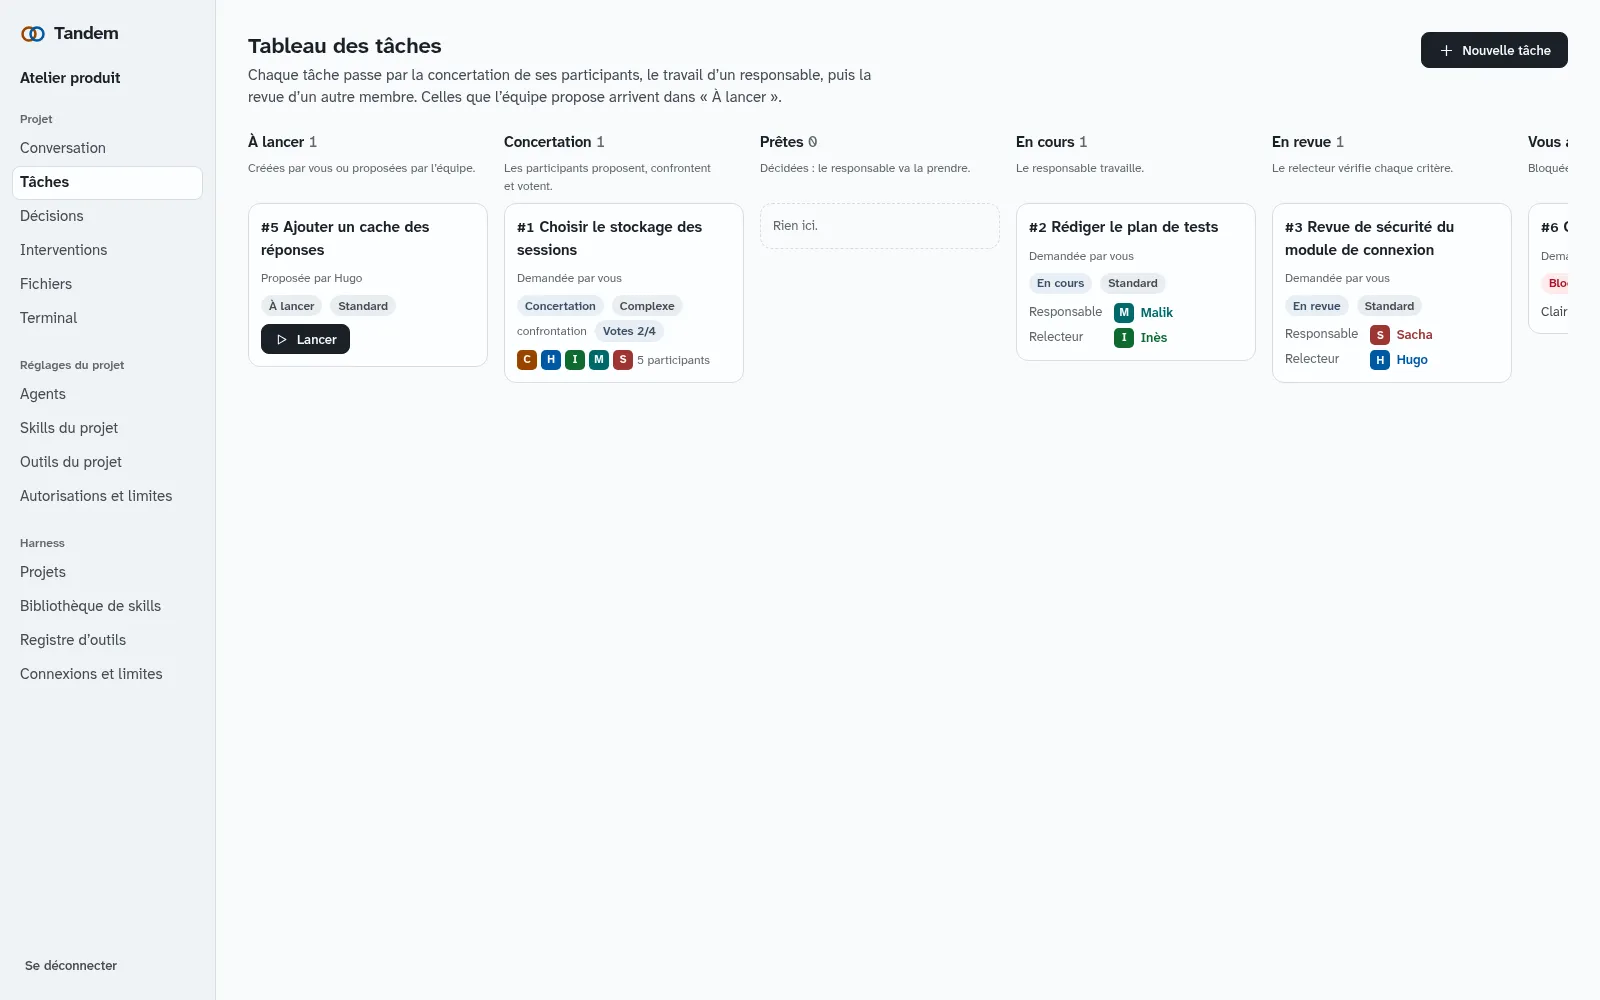Click the Malik responsable name
Image resolution: width=1600 pixels, height=1000 pixels.
pyautogui.click(x=1156, y=312)
